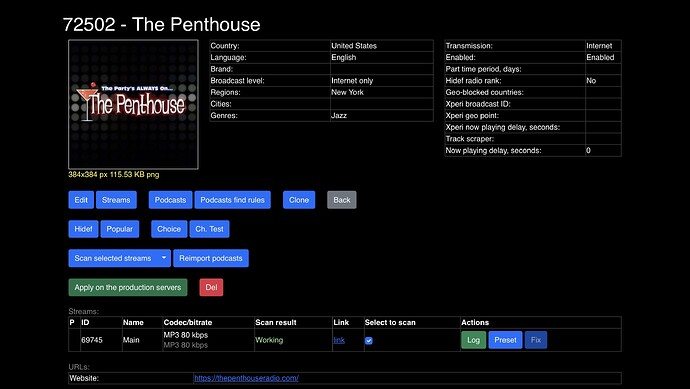The width and height of the screenshot is (690, 389).
Task: Mark station as Popular
Action: (x=120, y=229)
